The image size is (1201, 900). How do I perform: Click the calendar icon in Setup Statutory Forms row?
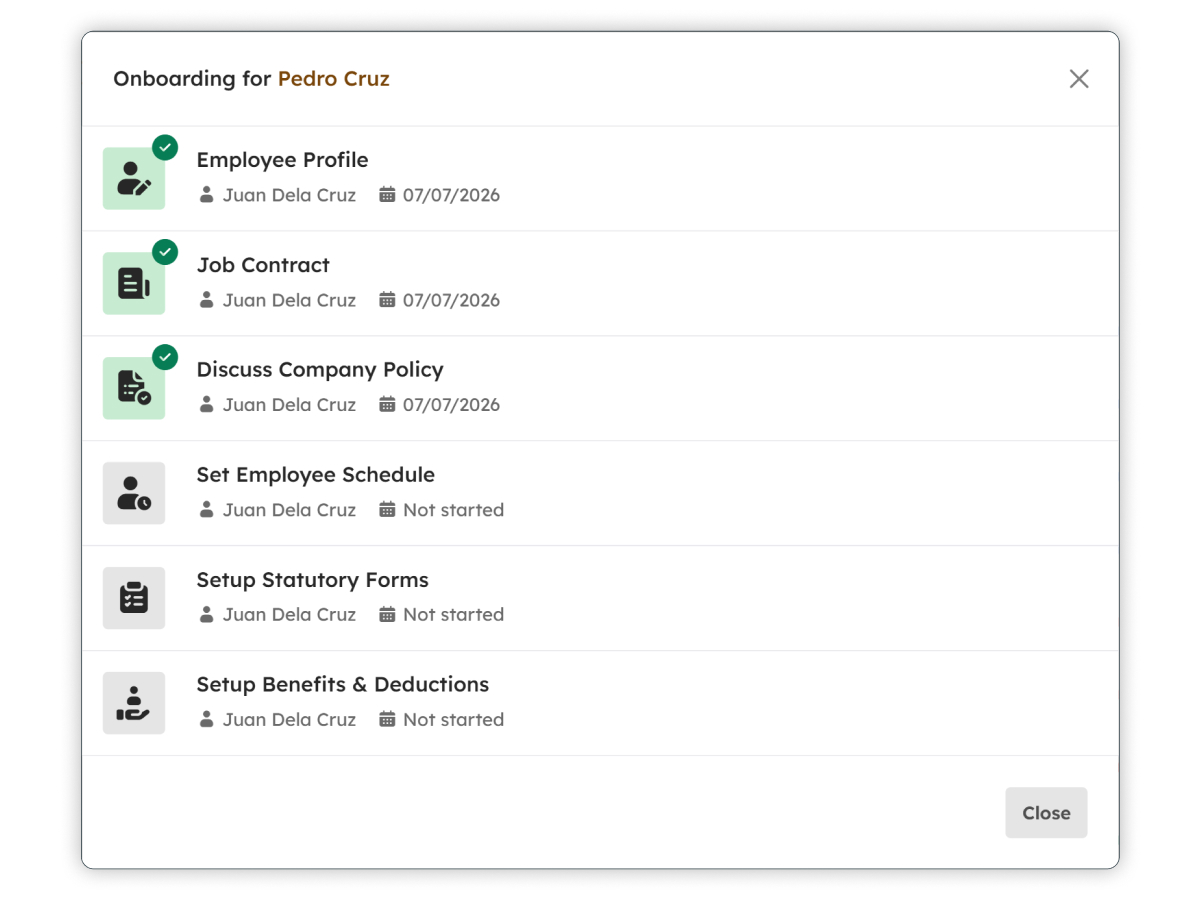click(x=387, y=615)
